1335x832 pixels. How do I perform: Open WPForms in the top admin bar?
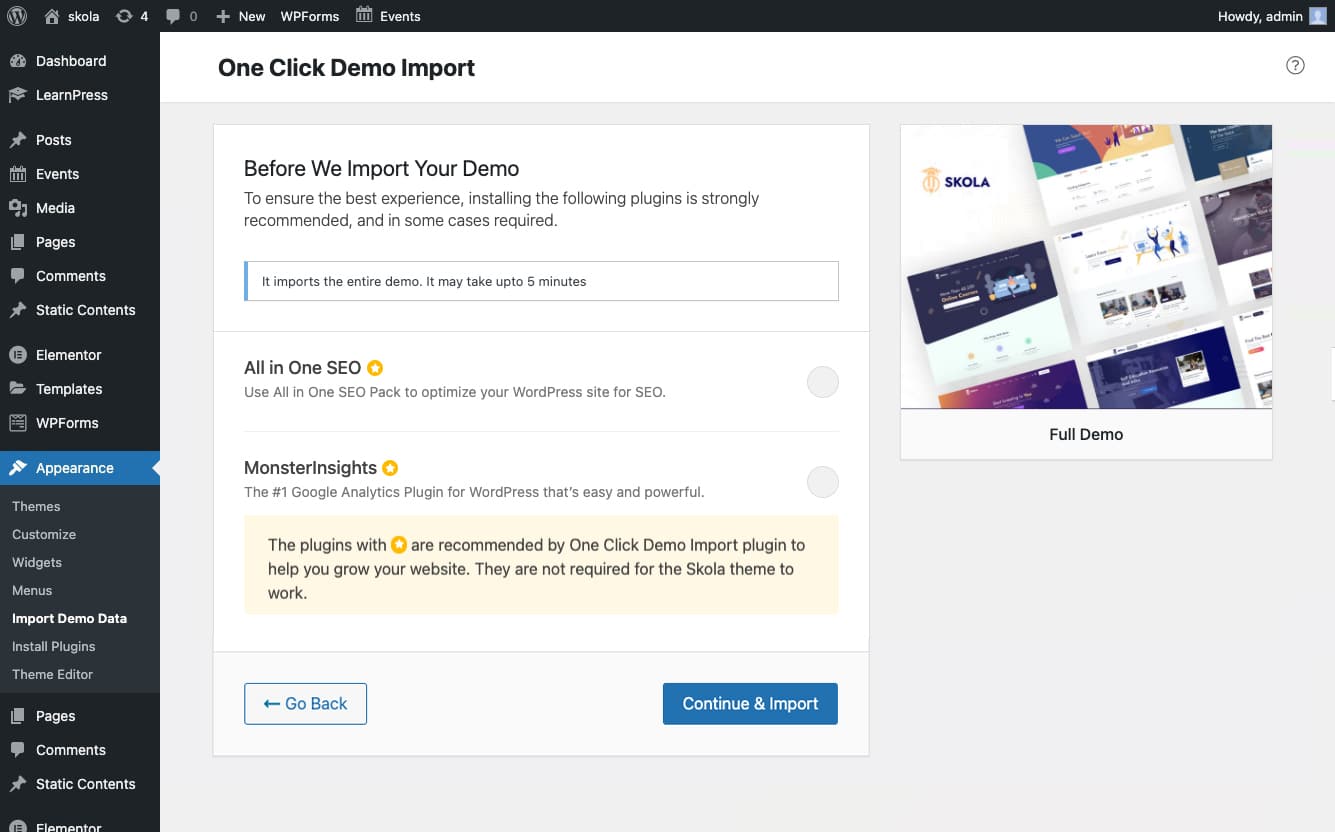(x=309, y=16)
